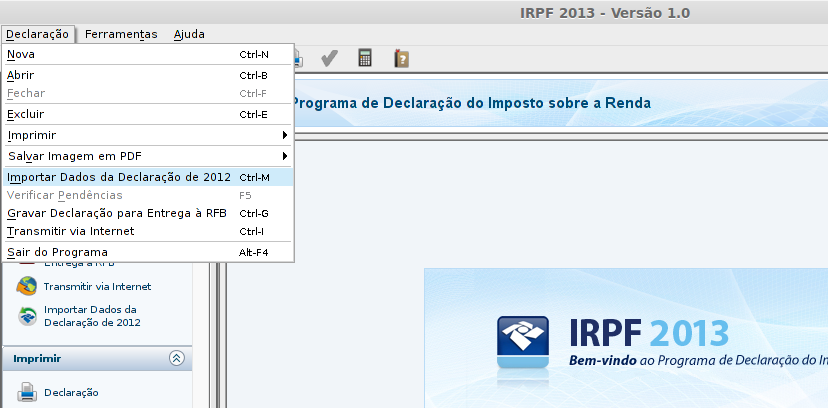The width and height of the screenshot is (828, 408).
Task: Choose Abrir menu entry
Action: point(148,75)
